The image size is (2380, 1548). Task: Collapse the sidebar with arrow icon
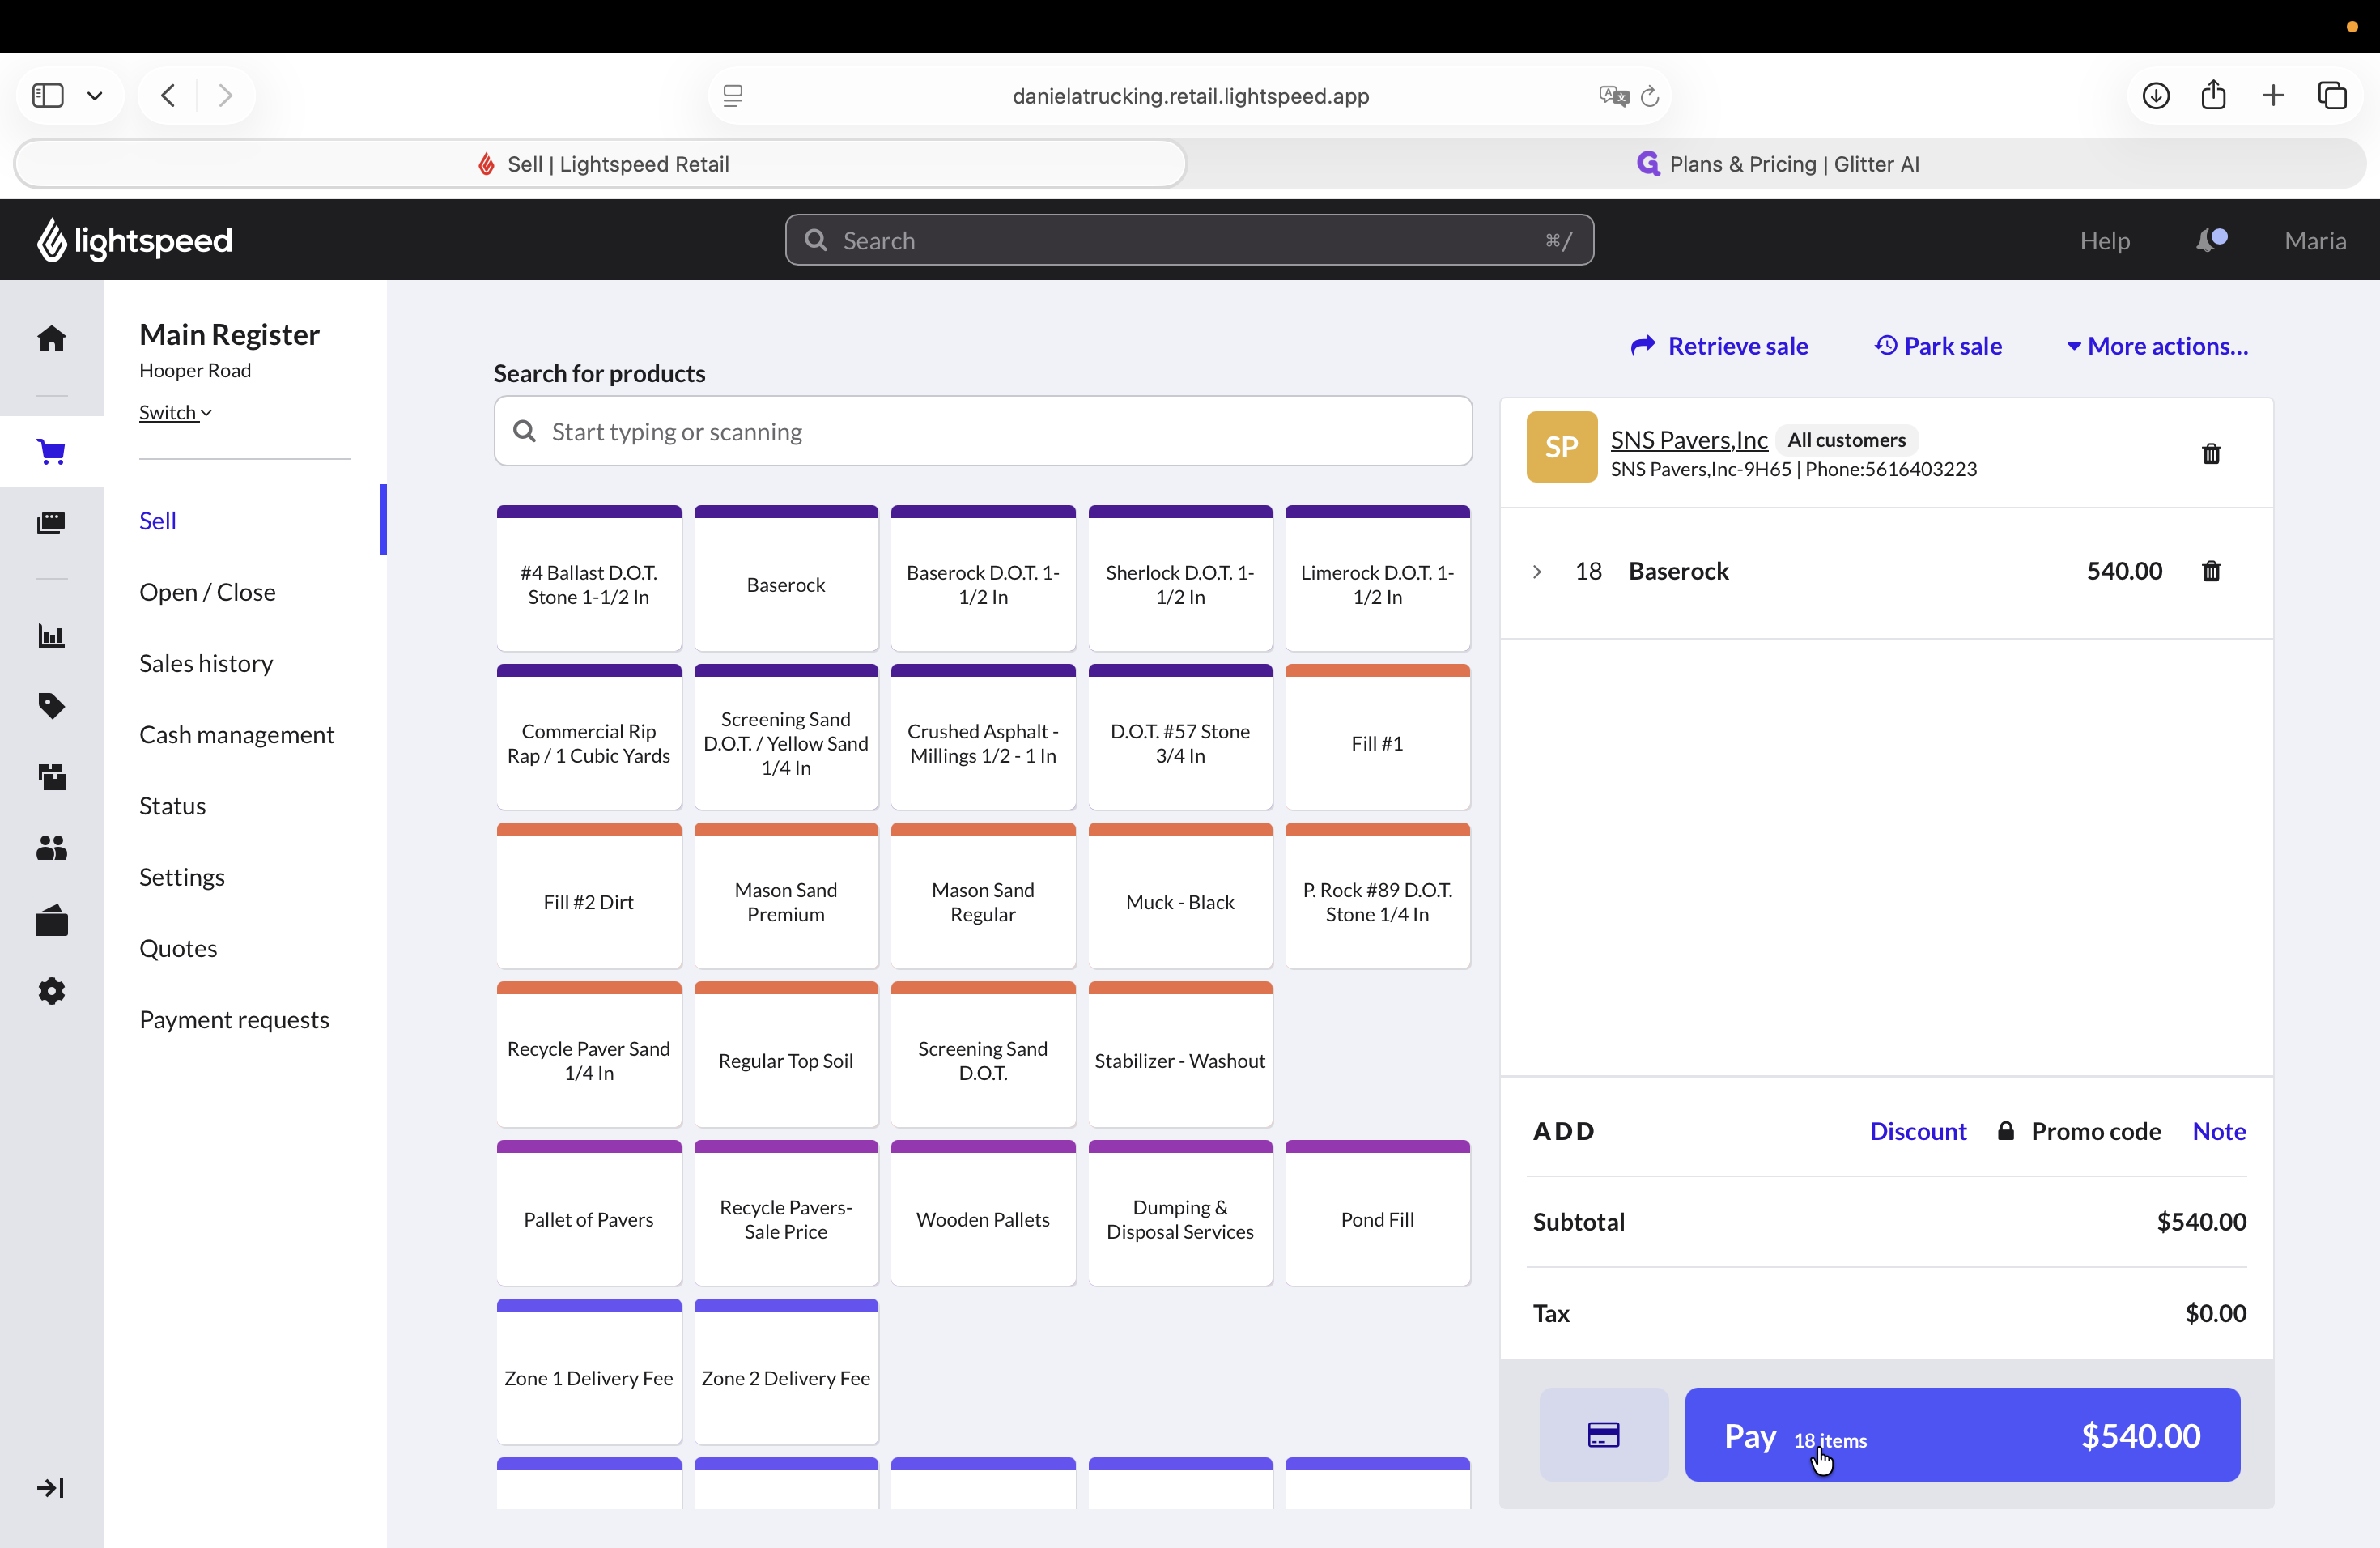pyautogui.click(x=51, y=1488)
